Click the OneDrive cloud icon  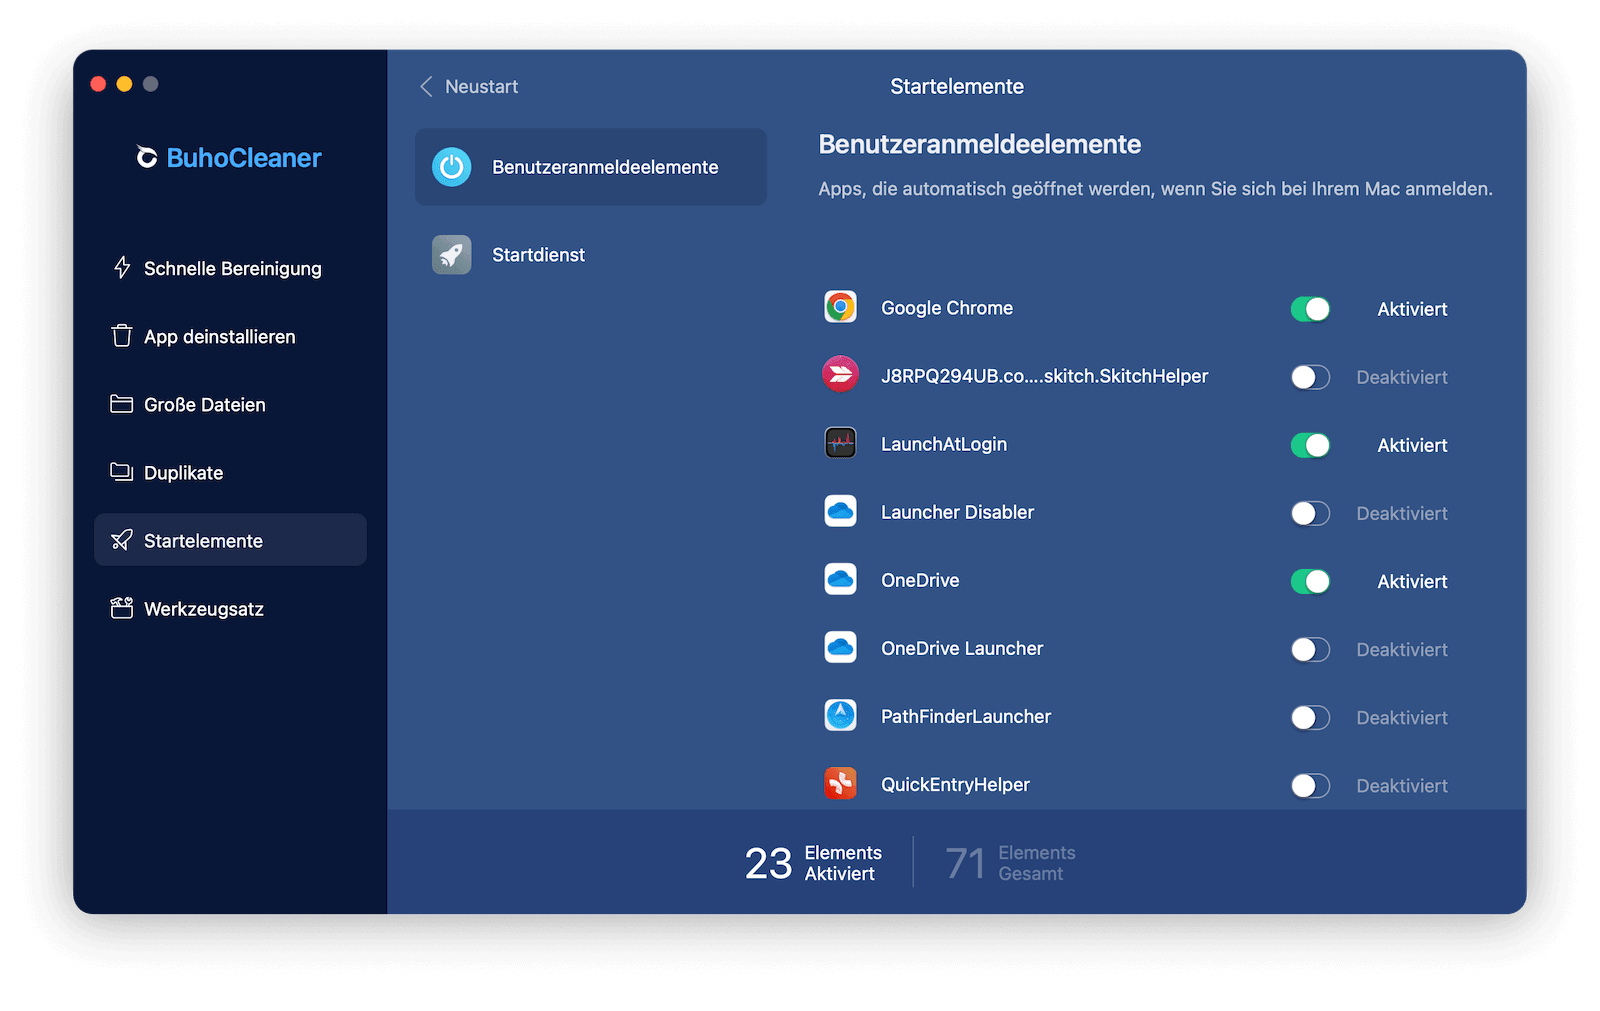tap(840, 579)
